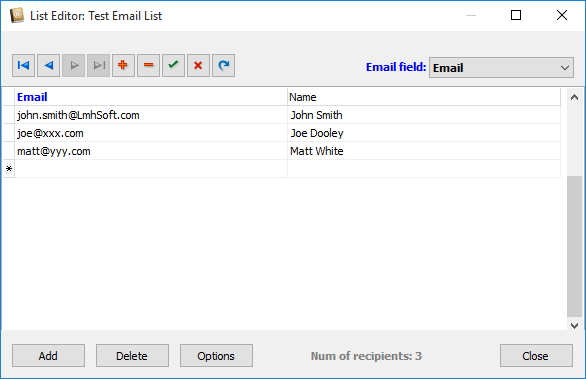Click the Add button
Image resolution: width=586 pixels, height=379 pixels.
[48, 356]
